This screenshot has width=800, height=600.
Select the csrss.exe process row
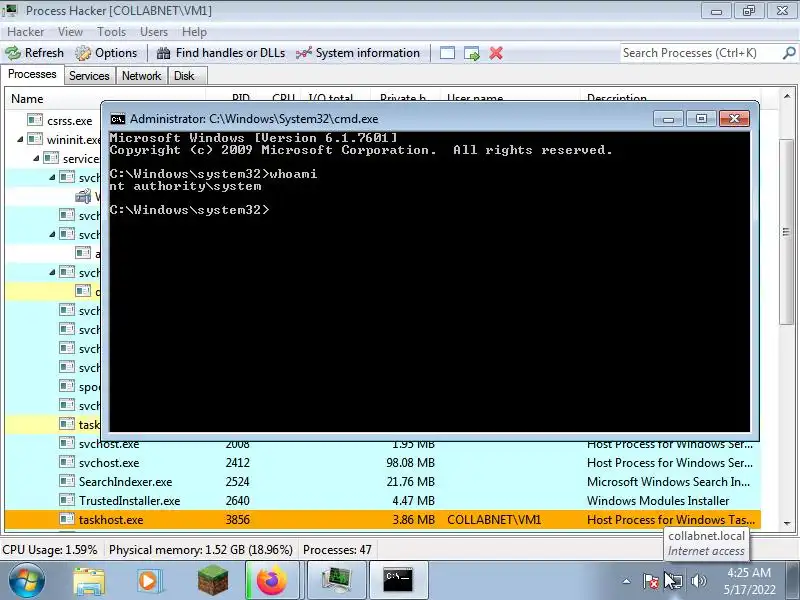pyautogui.click(x=53, y=120)
